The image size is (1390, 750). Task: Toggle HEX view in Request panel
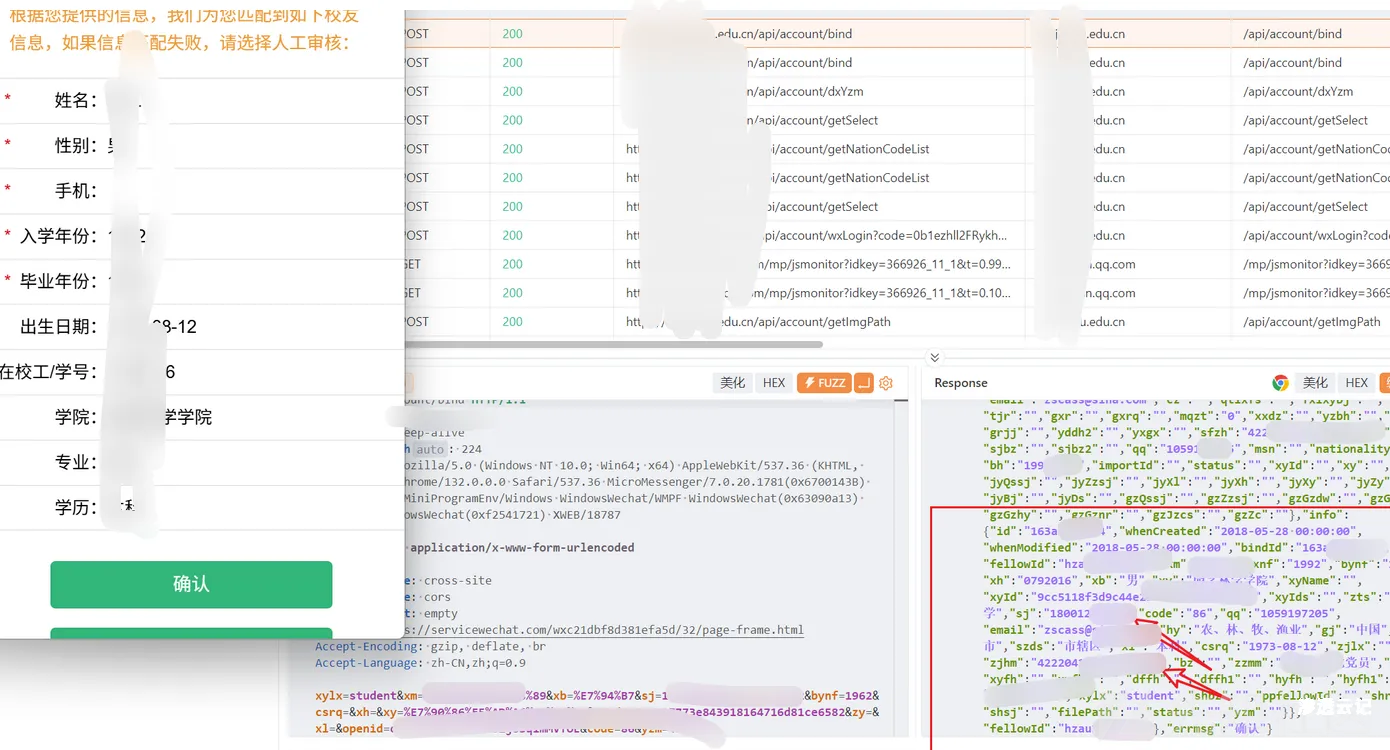[x=774, y=383]
